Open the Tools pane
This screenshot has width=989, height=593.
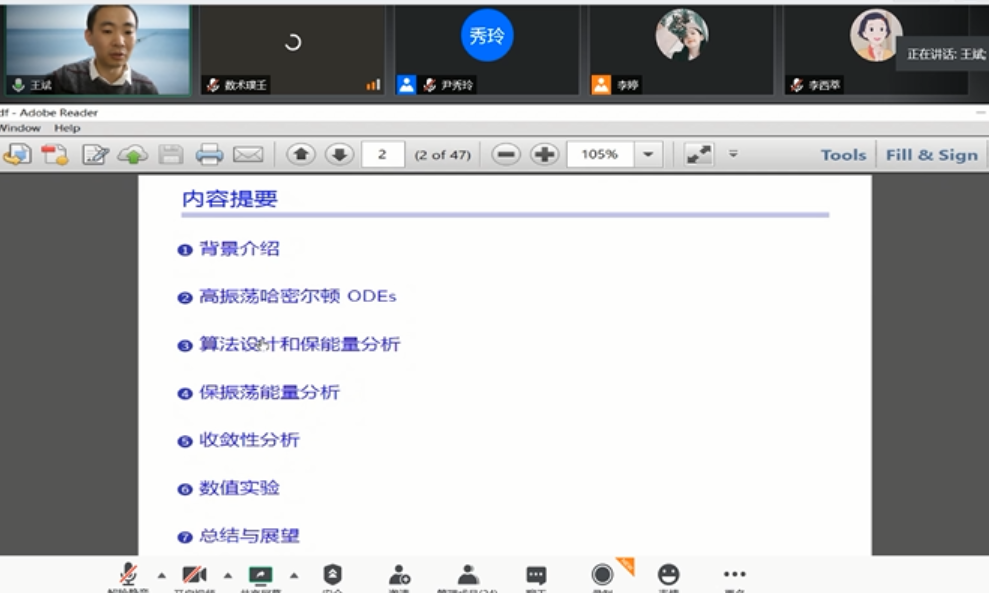point(843,155)
